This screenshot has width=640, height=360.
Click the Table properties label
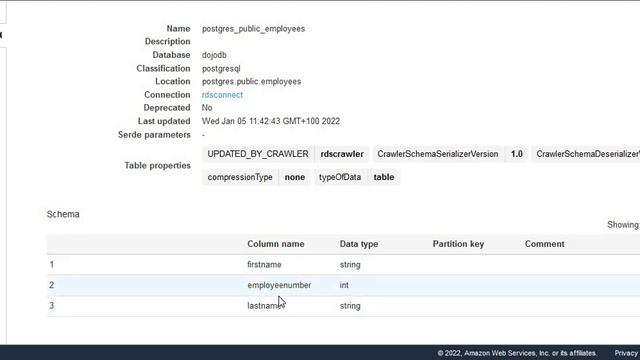[x=158, y=166]
